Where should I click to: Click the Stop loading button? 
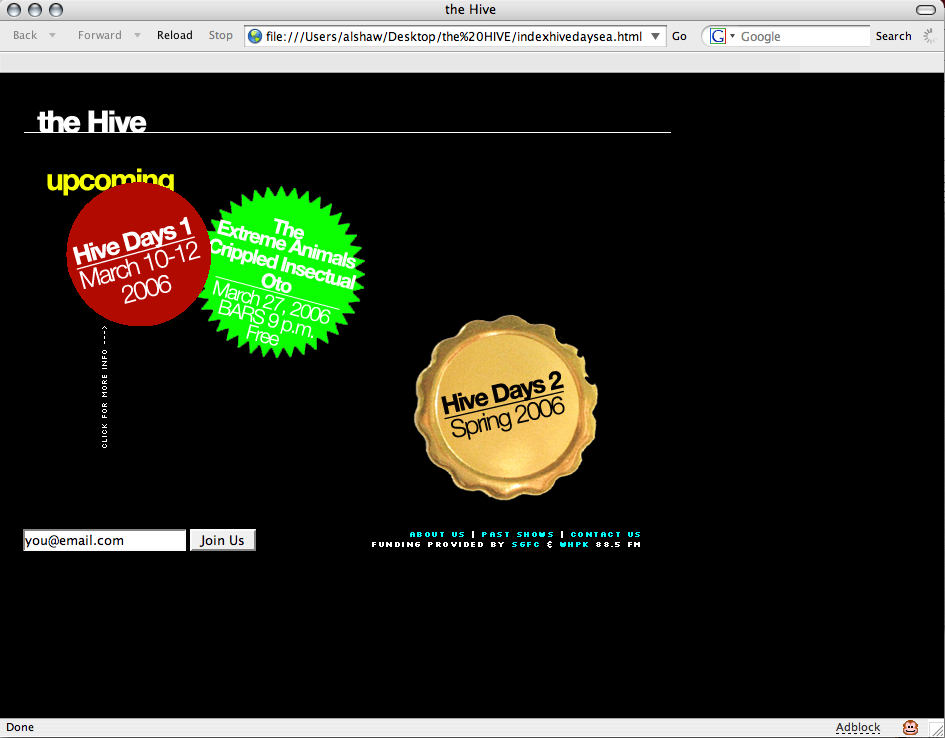coord(221,36)
